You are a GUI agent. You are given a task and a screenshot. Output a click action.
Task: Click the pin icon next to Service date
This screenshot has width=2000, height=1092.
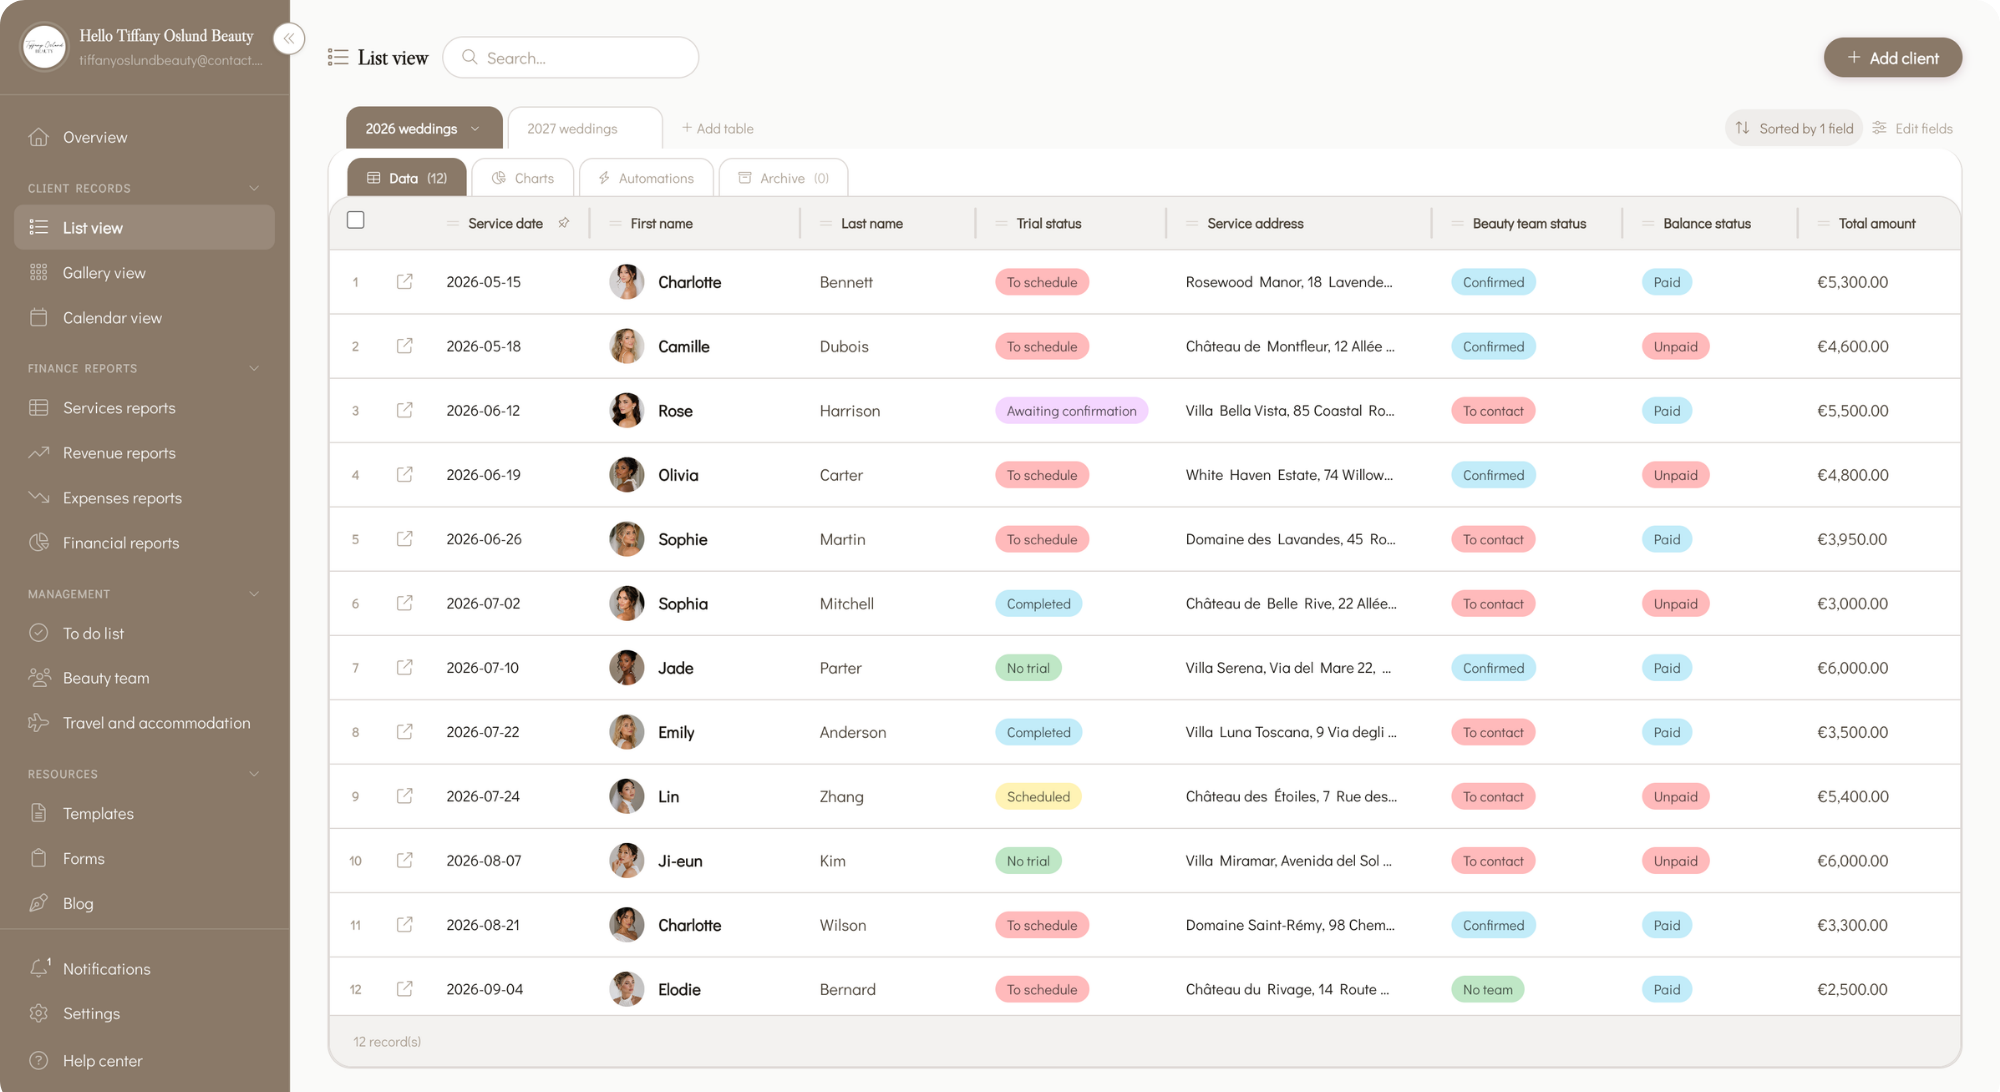[564, 223]
